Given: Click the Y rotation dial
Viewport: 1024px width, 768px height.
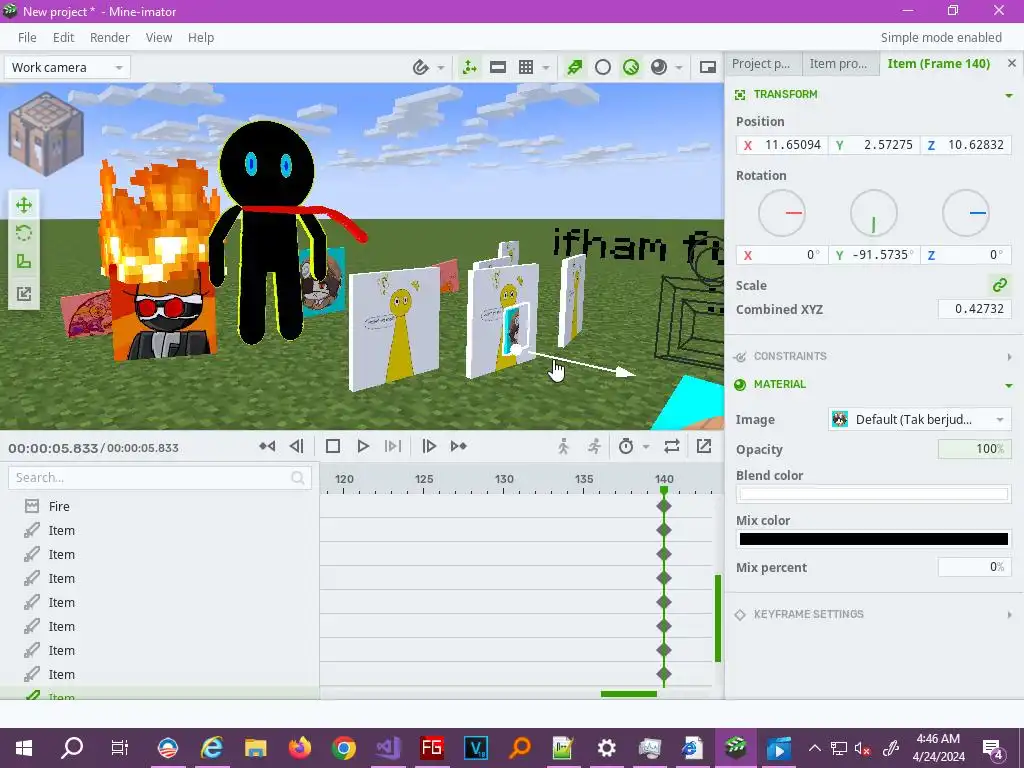Looking at the screenshot, I should [x=874, y=213].
